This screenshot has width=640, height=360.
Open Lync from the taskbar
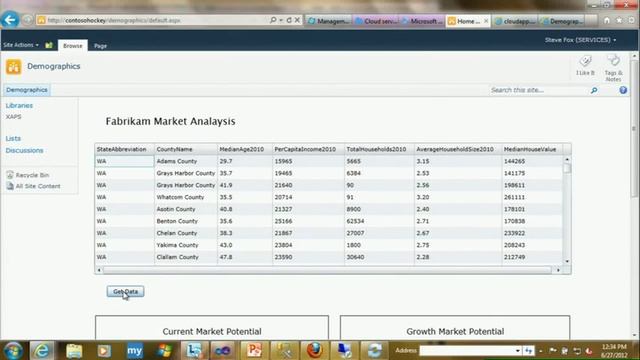[194, 351]
